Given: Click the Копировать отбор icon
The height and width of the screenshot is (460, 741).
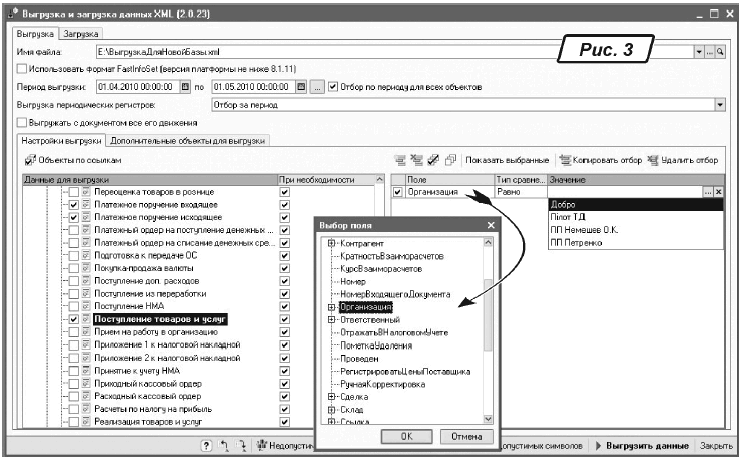Looking at the screenshot, I should click(x=565, y=160).
